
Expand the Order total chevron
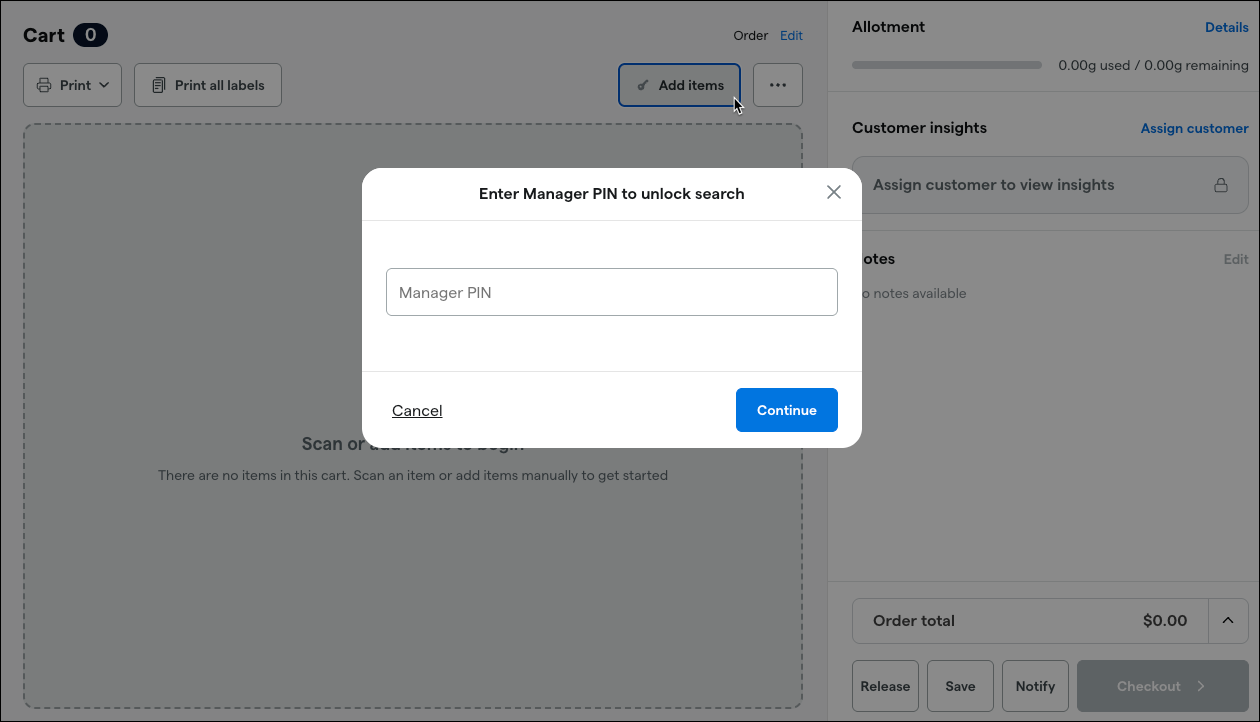click(x=1228, y=621)
